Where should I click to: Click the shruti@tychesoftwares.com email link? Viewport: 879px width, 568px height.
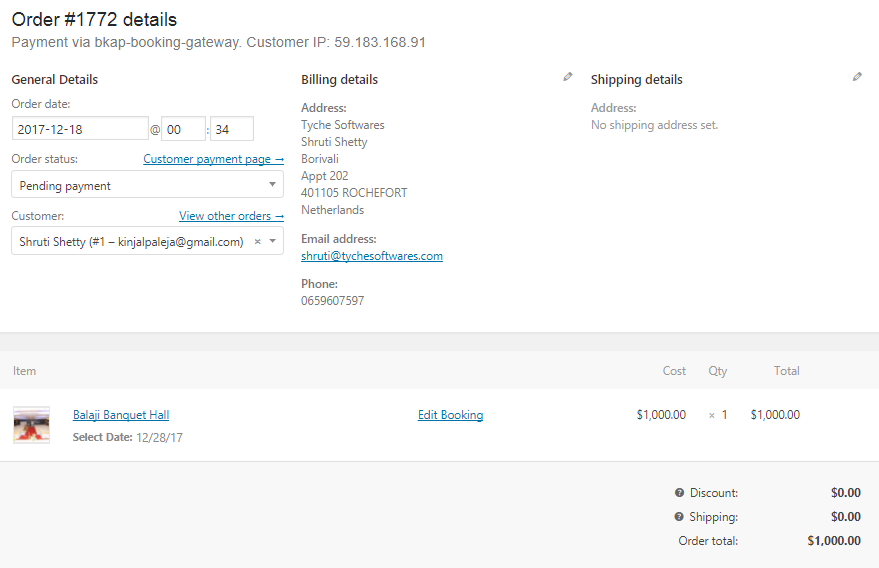coord(371,256)
